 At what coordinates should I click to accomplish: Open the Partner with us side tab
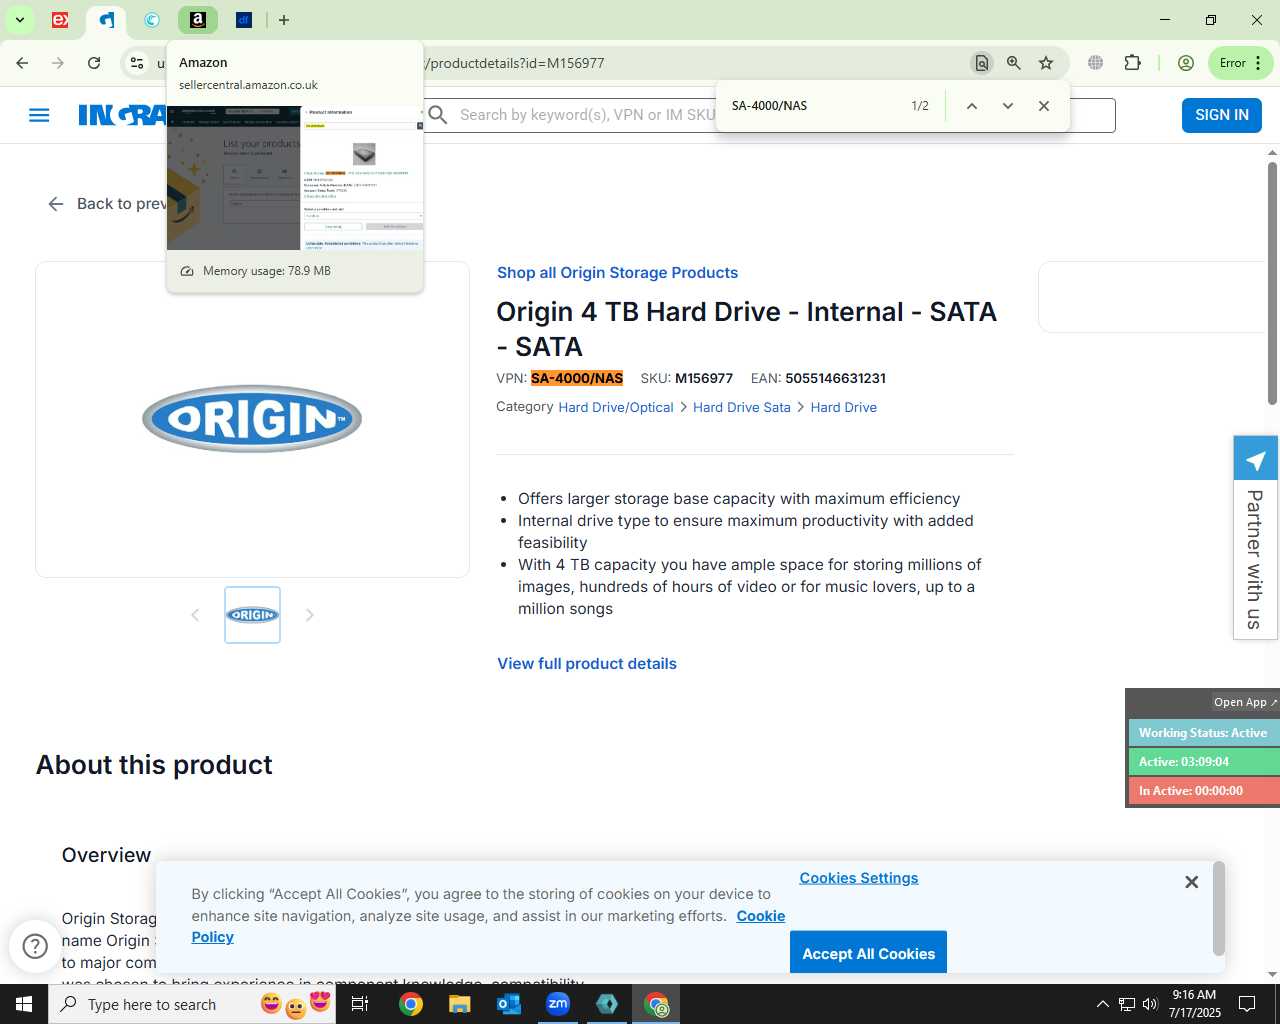(1255, 537)
